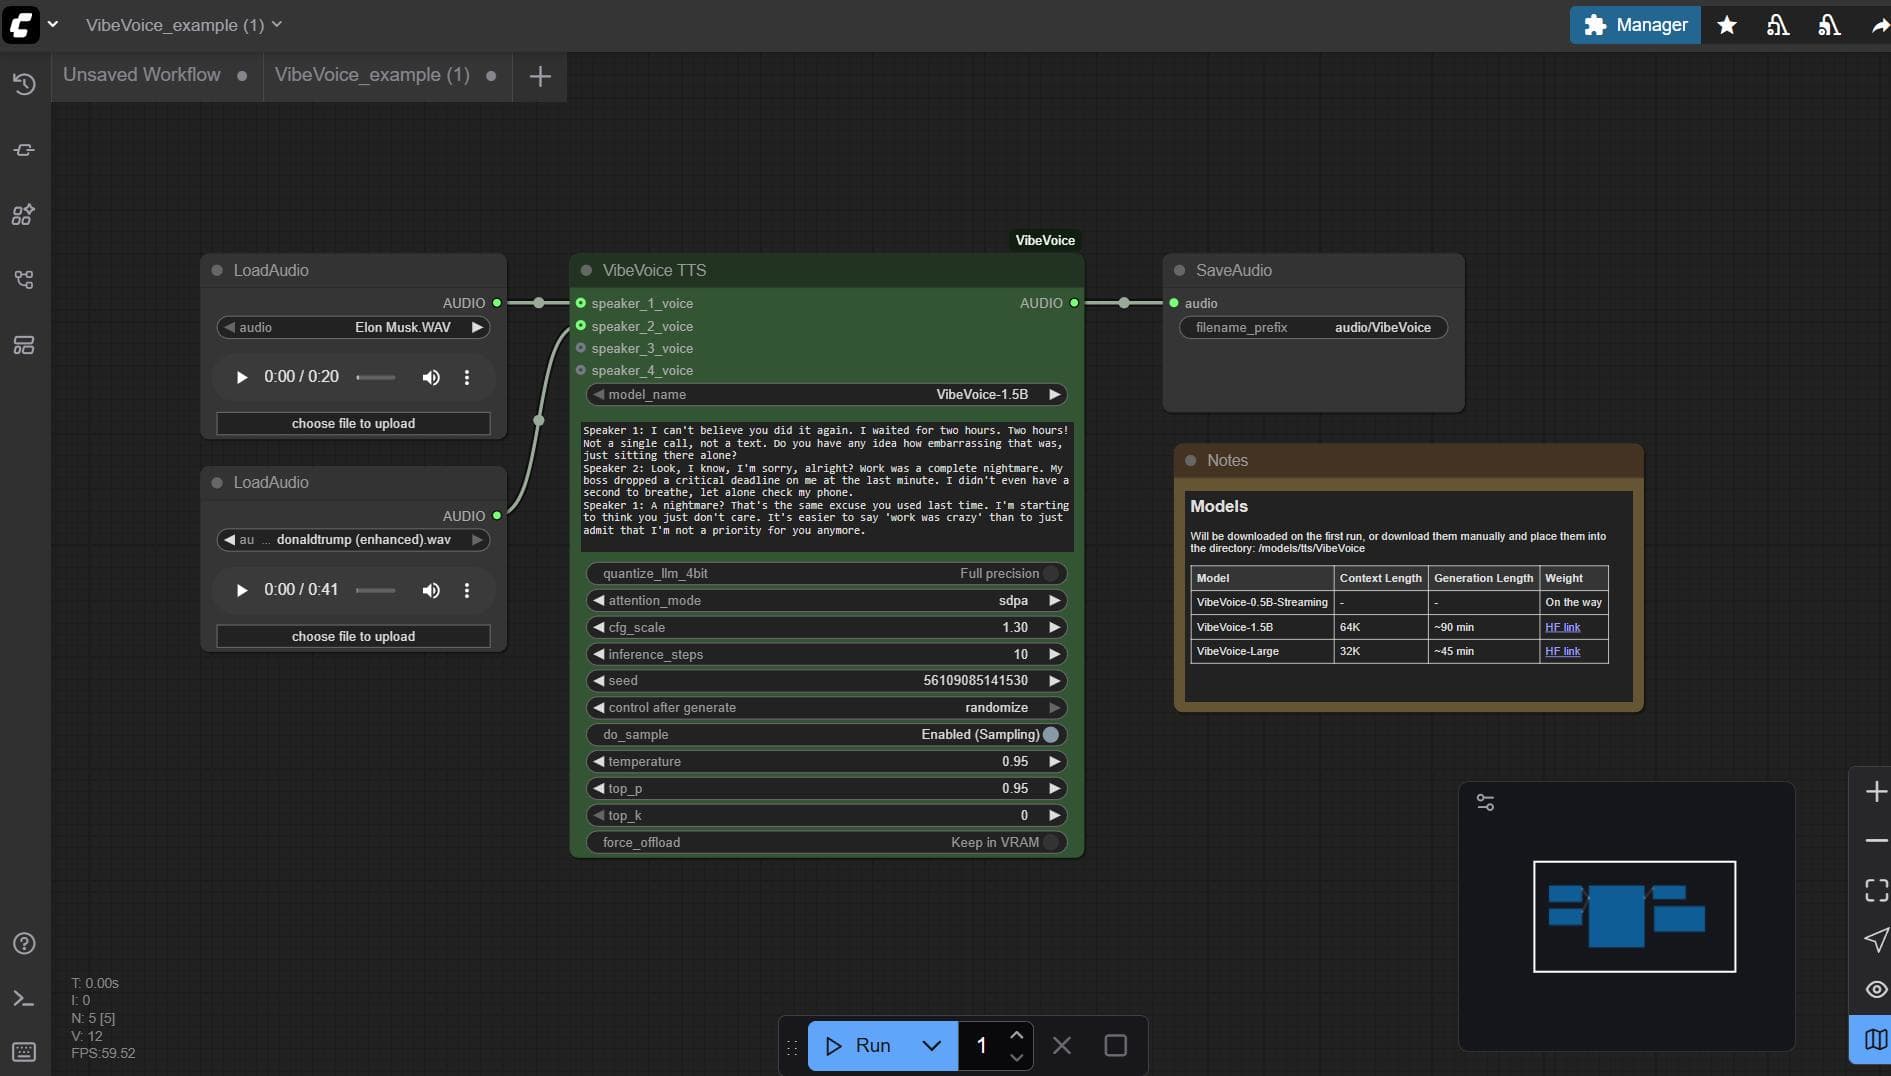The height and width of the screenshot is (1076, 1891).
Task: Open the queue history sidebar icon
Action: (24, 84)
